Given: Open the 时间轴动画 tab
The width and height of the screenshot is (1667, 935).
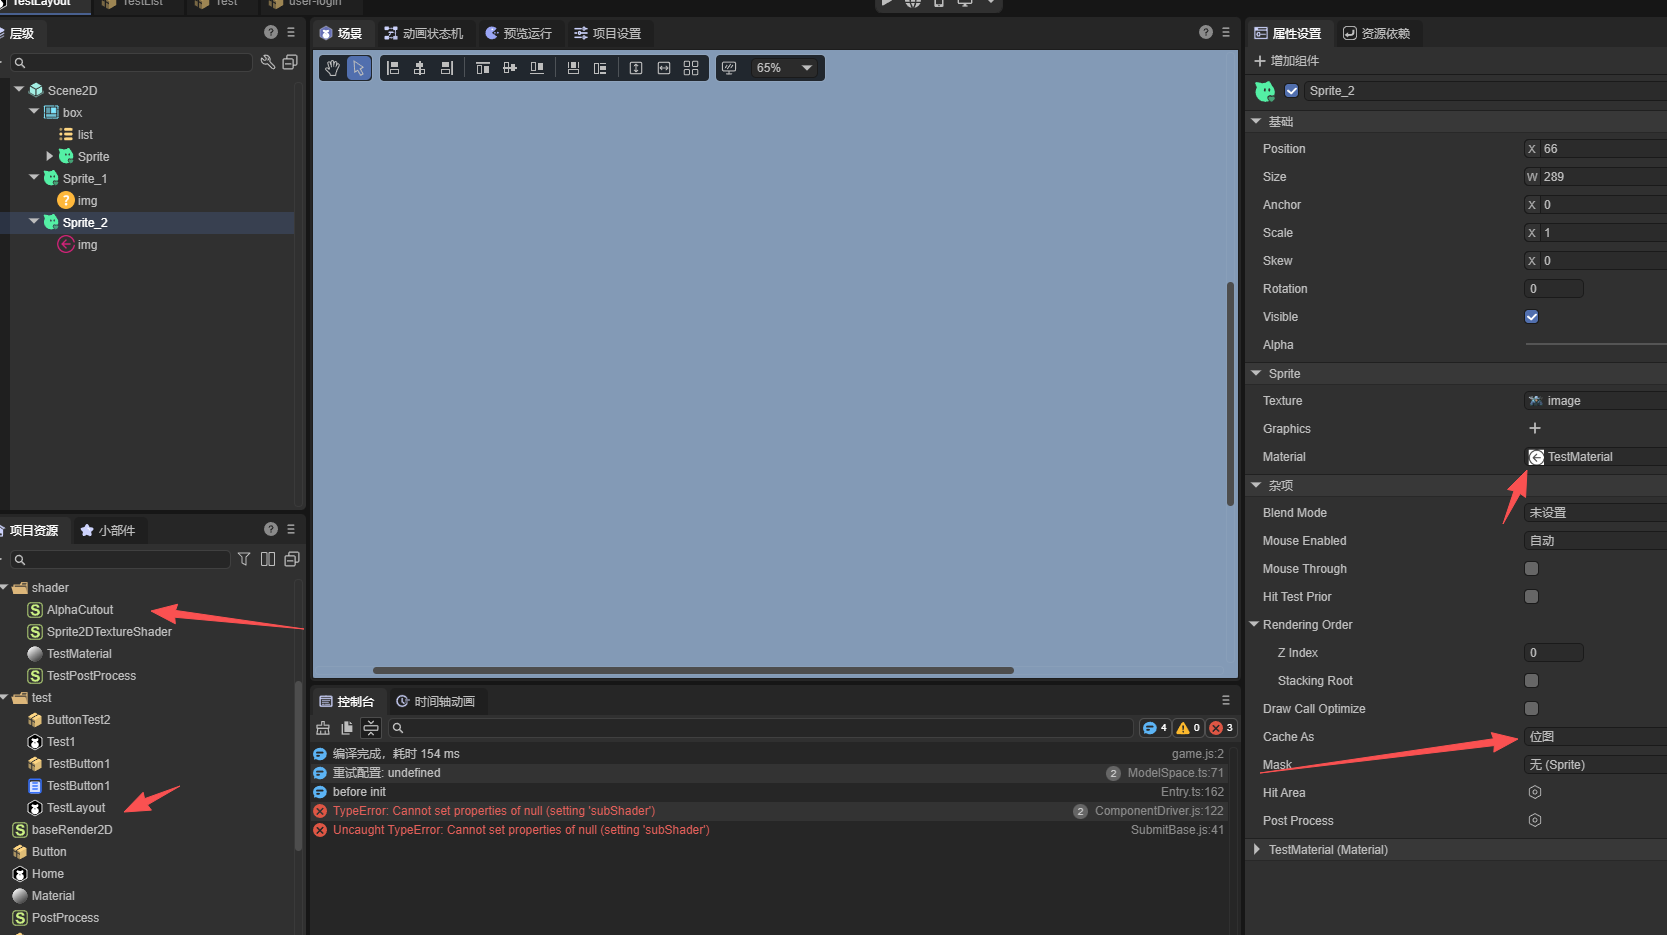Looking at the screenshot, I should (436, 702).
